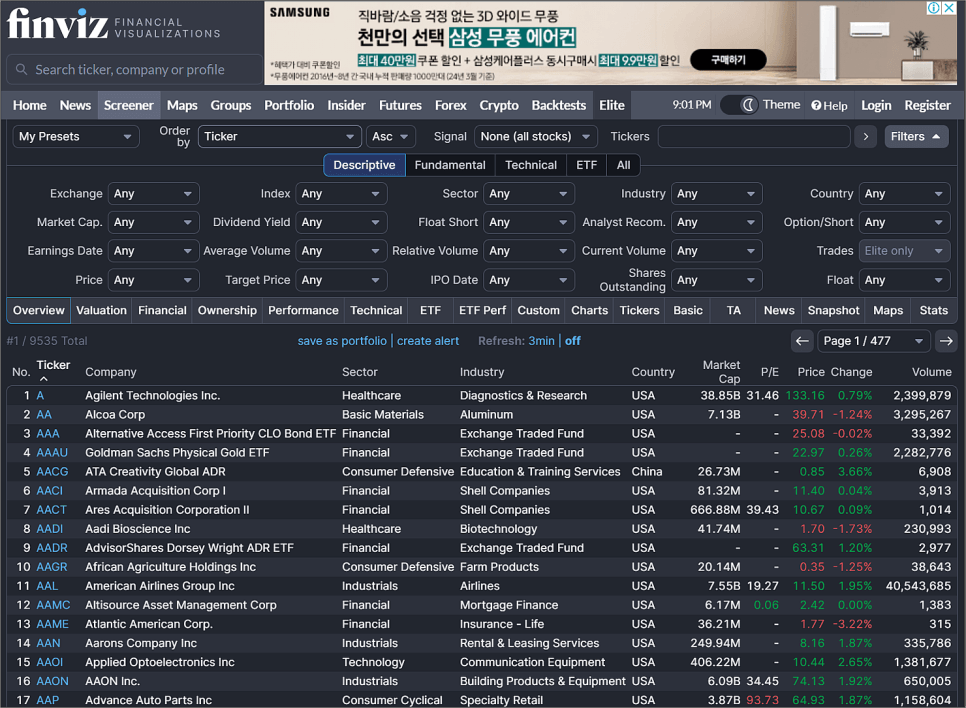This screenshot has width=966, height=708.
Task: Open the Sector filter dropdown
Action: [x=529, y=193]
